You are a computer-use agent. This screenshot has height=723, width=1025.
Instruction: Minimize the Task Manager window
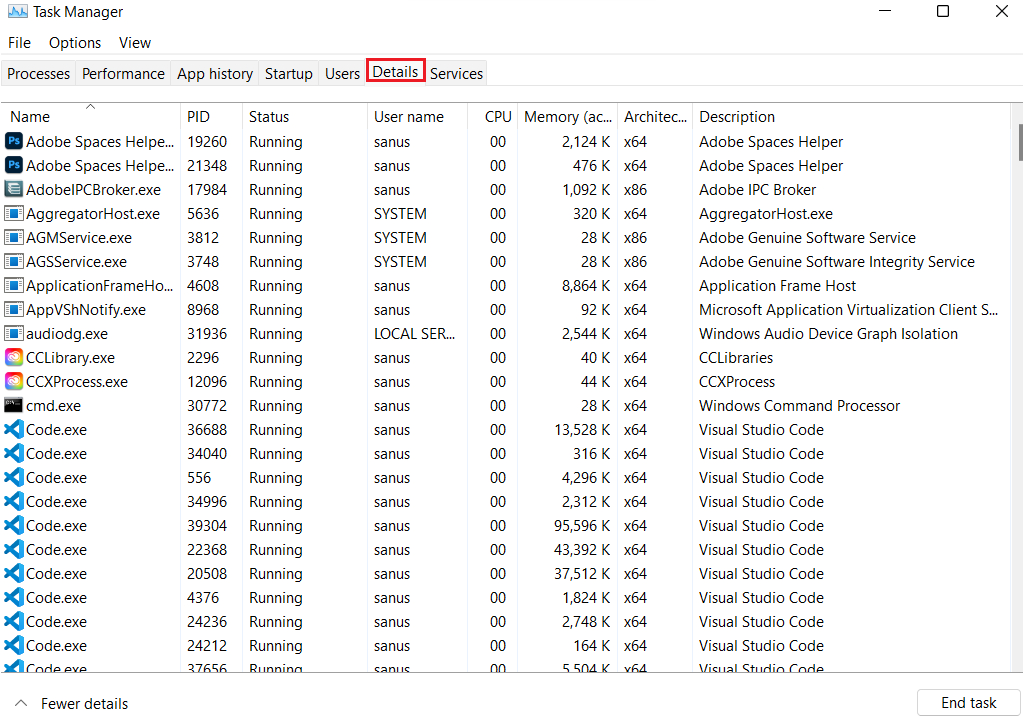[885, 11]
